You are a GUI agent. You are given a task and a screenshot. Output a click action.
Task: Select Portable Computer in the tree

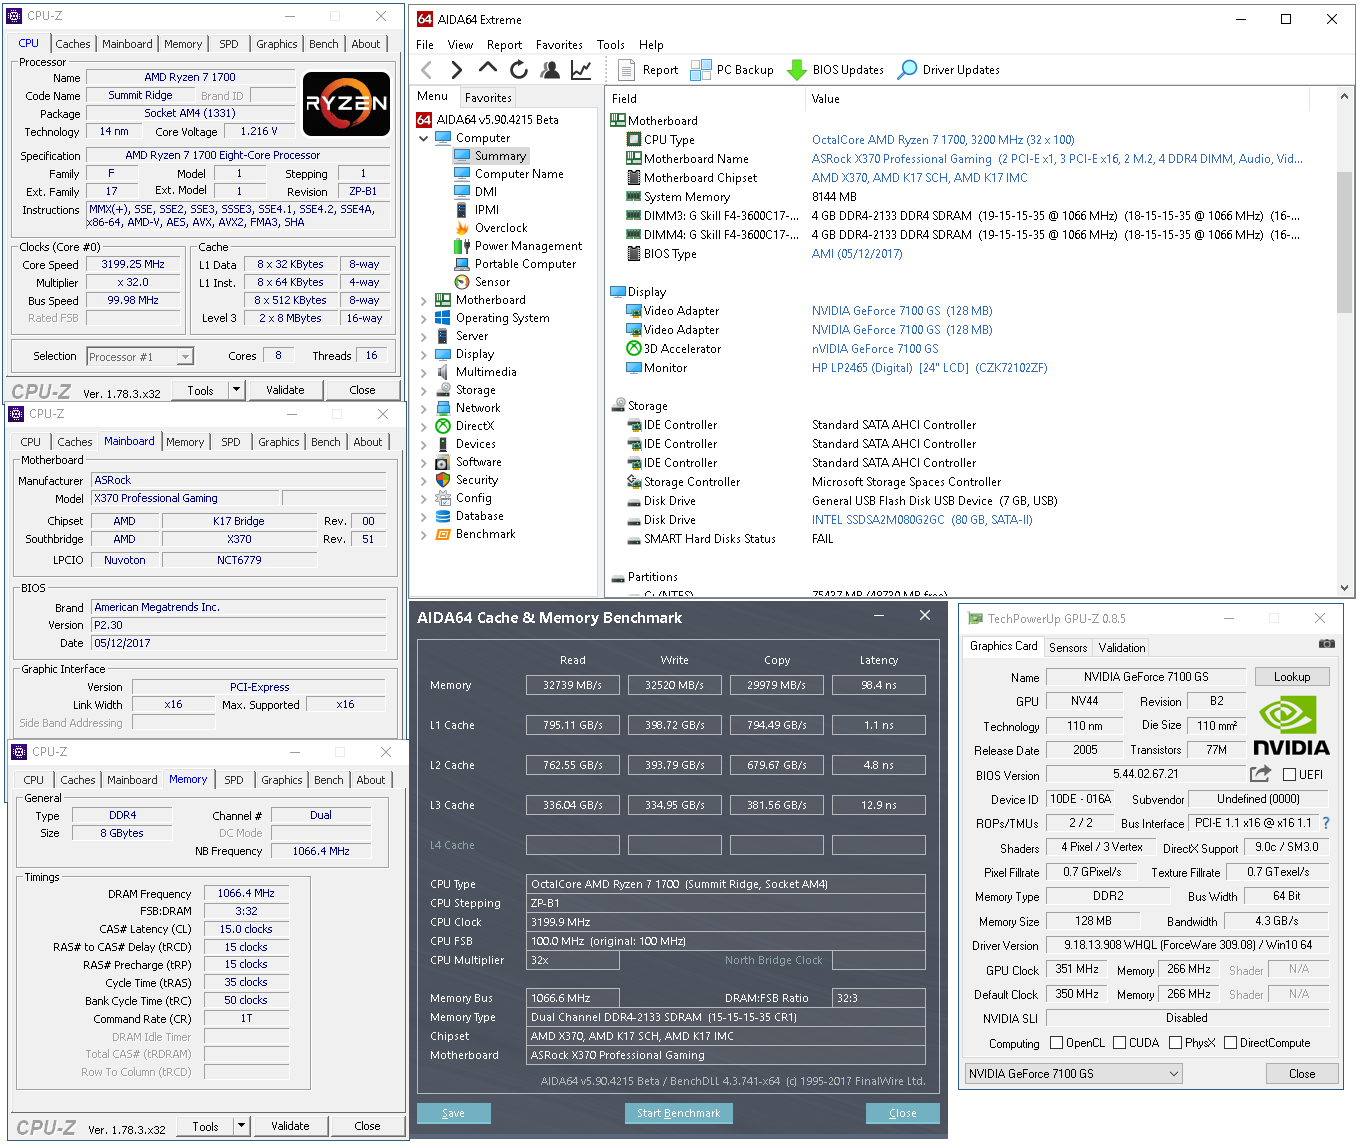click(x=525, y=264)
